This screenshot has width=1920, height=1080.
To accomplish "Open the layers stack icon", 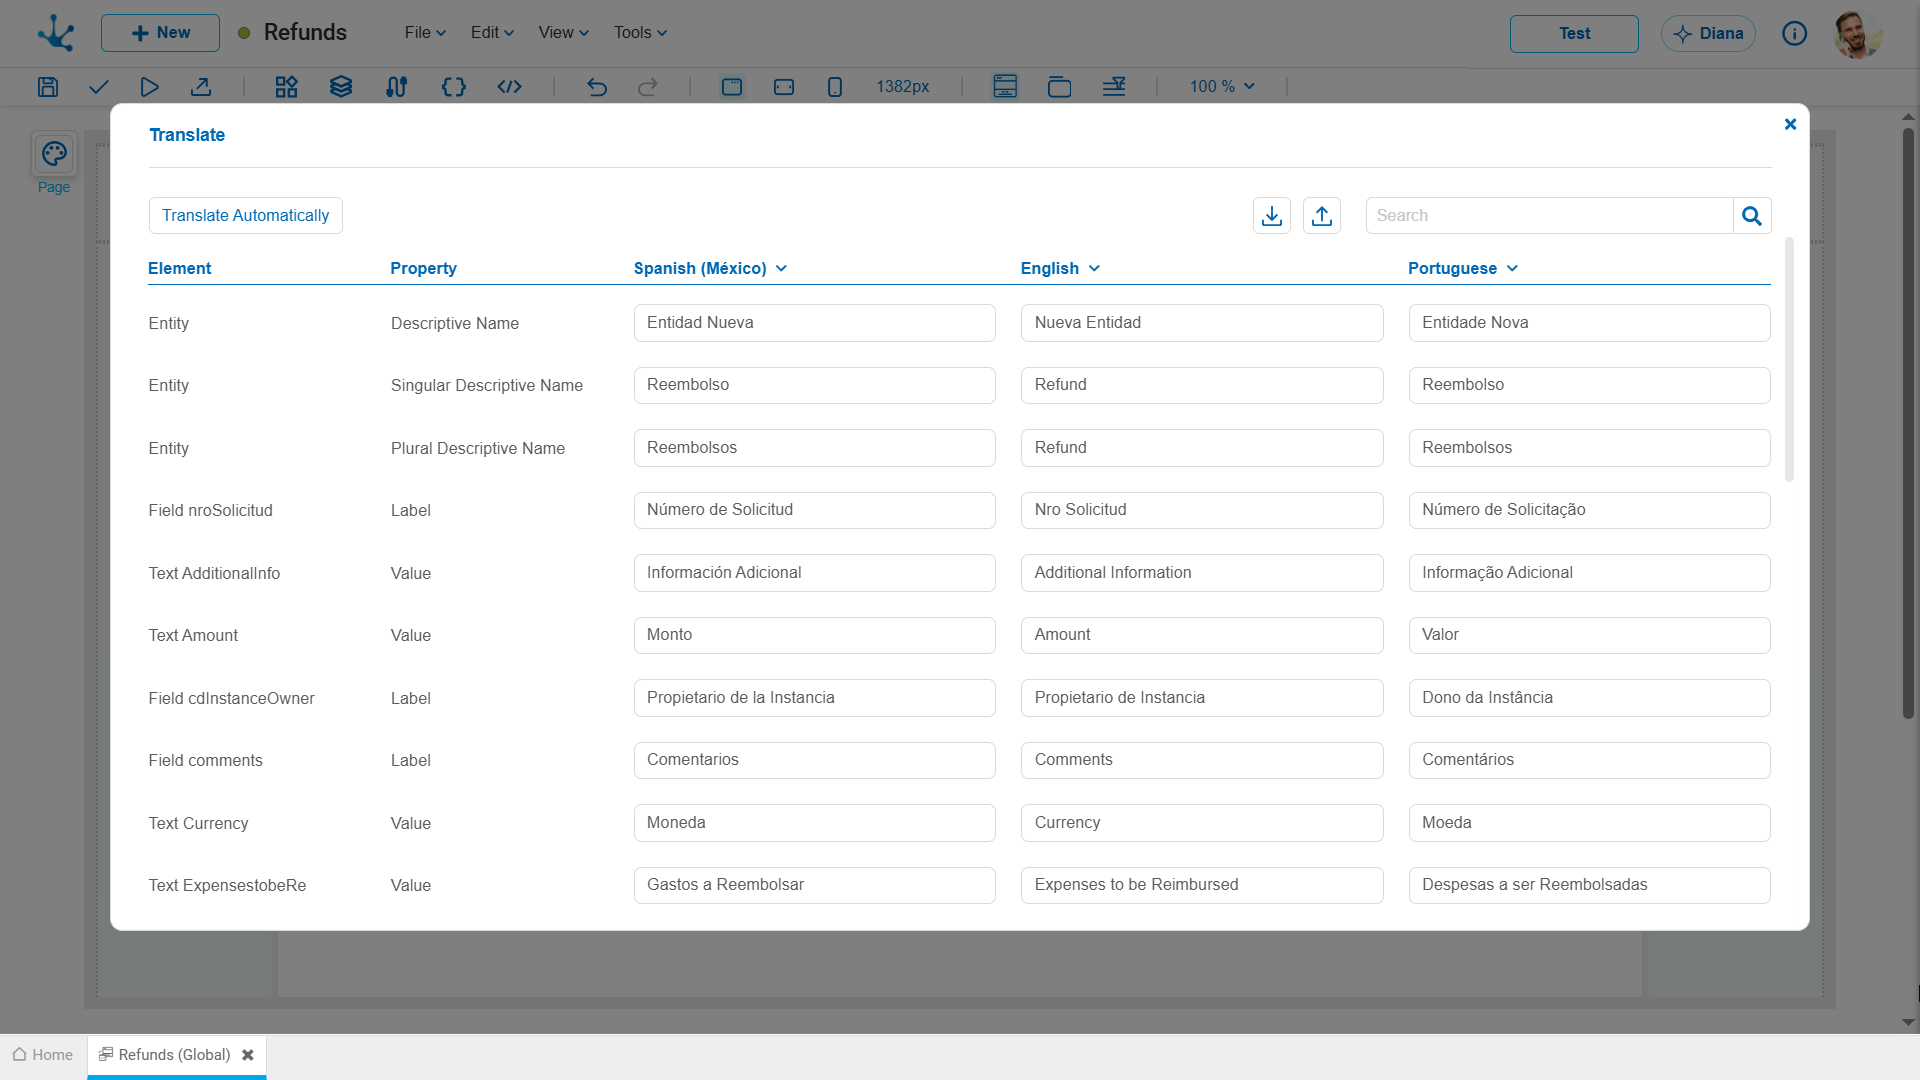I will pyautogui.click(x=341, y=87).
